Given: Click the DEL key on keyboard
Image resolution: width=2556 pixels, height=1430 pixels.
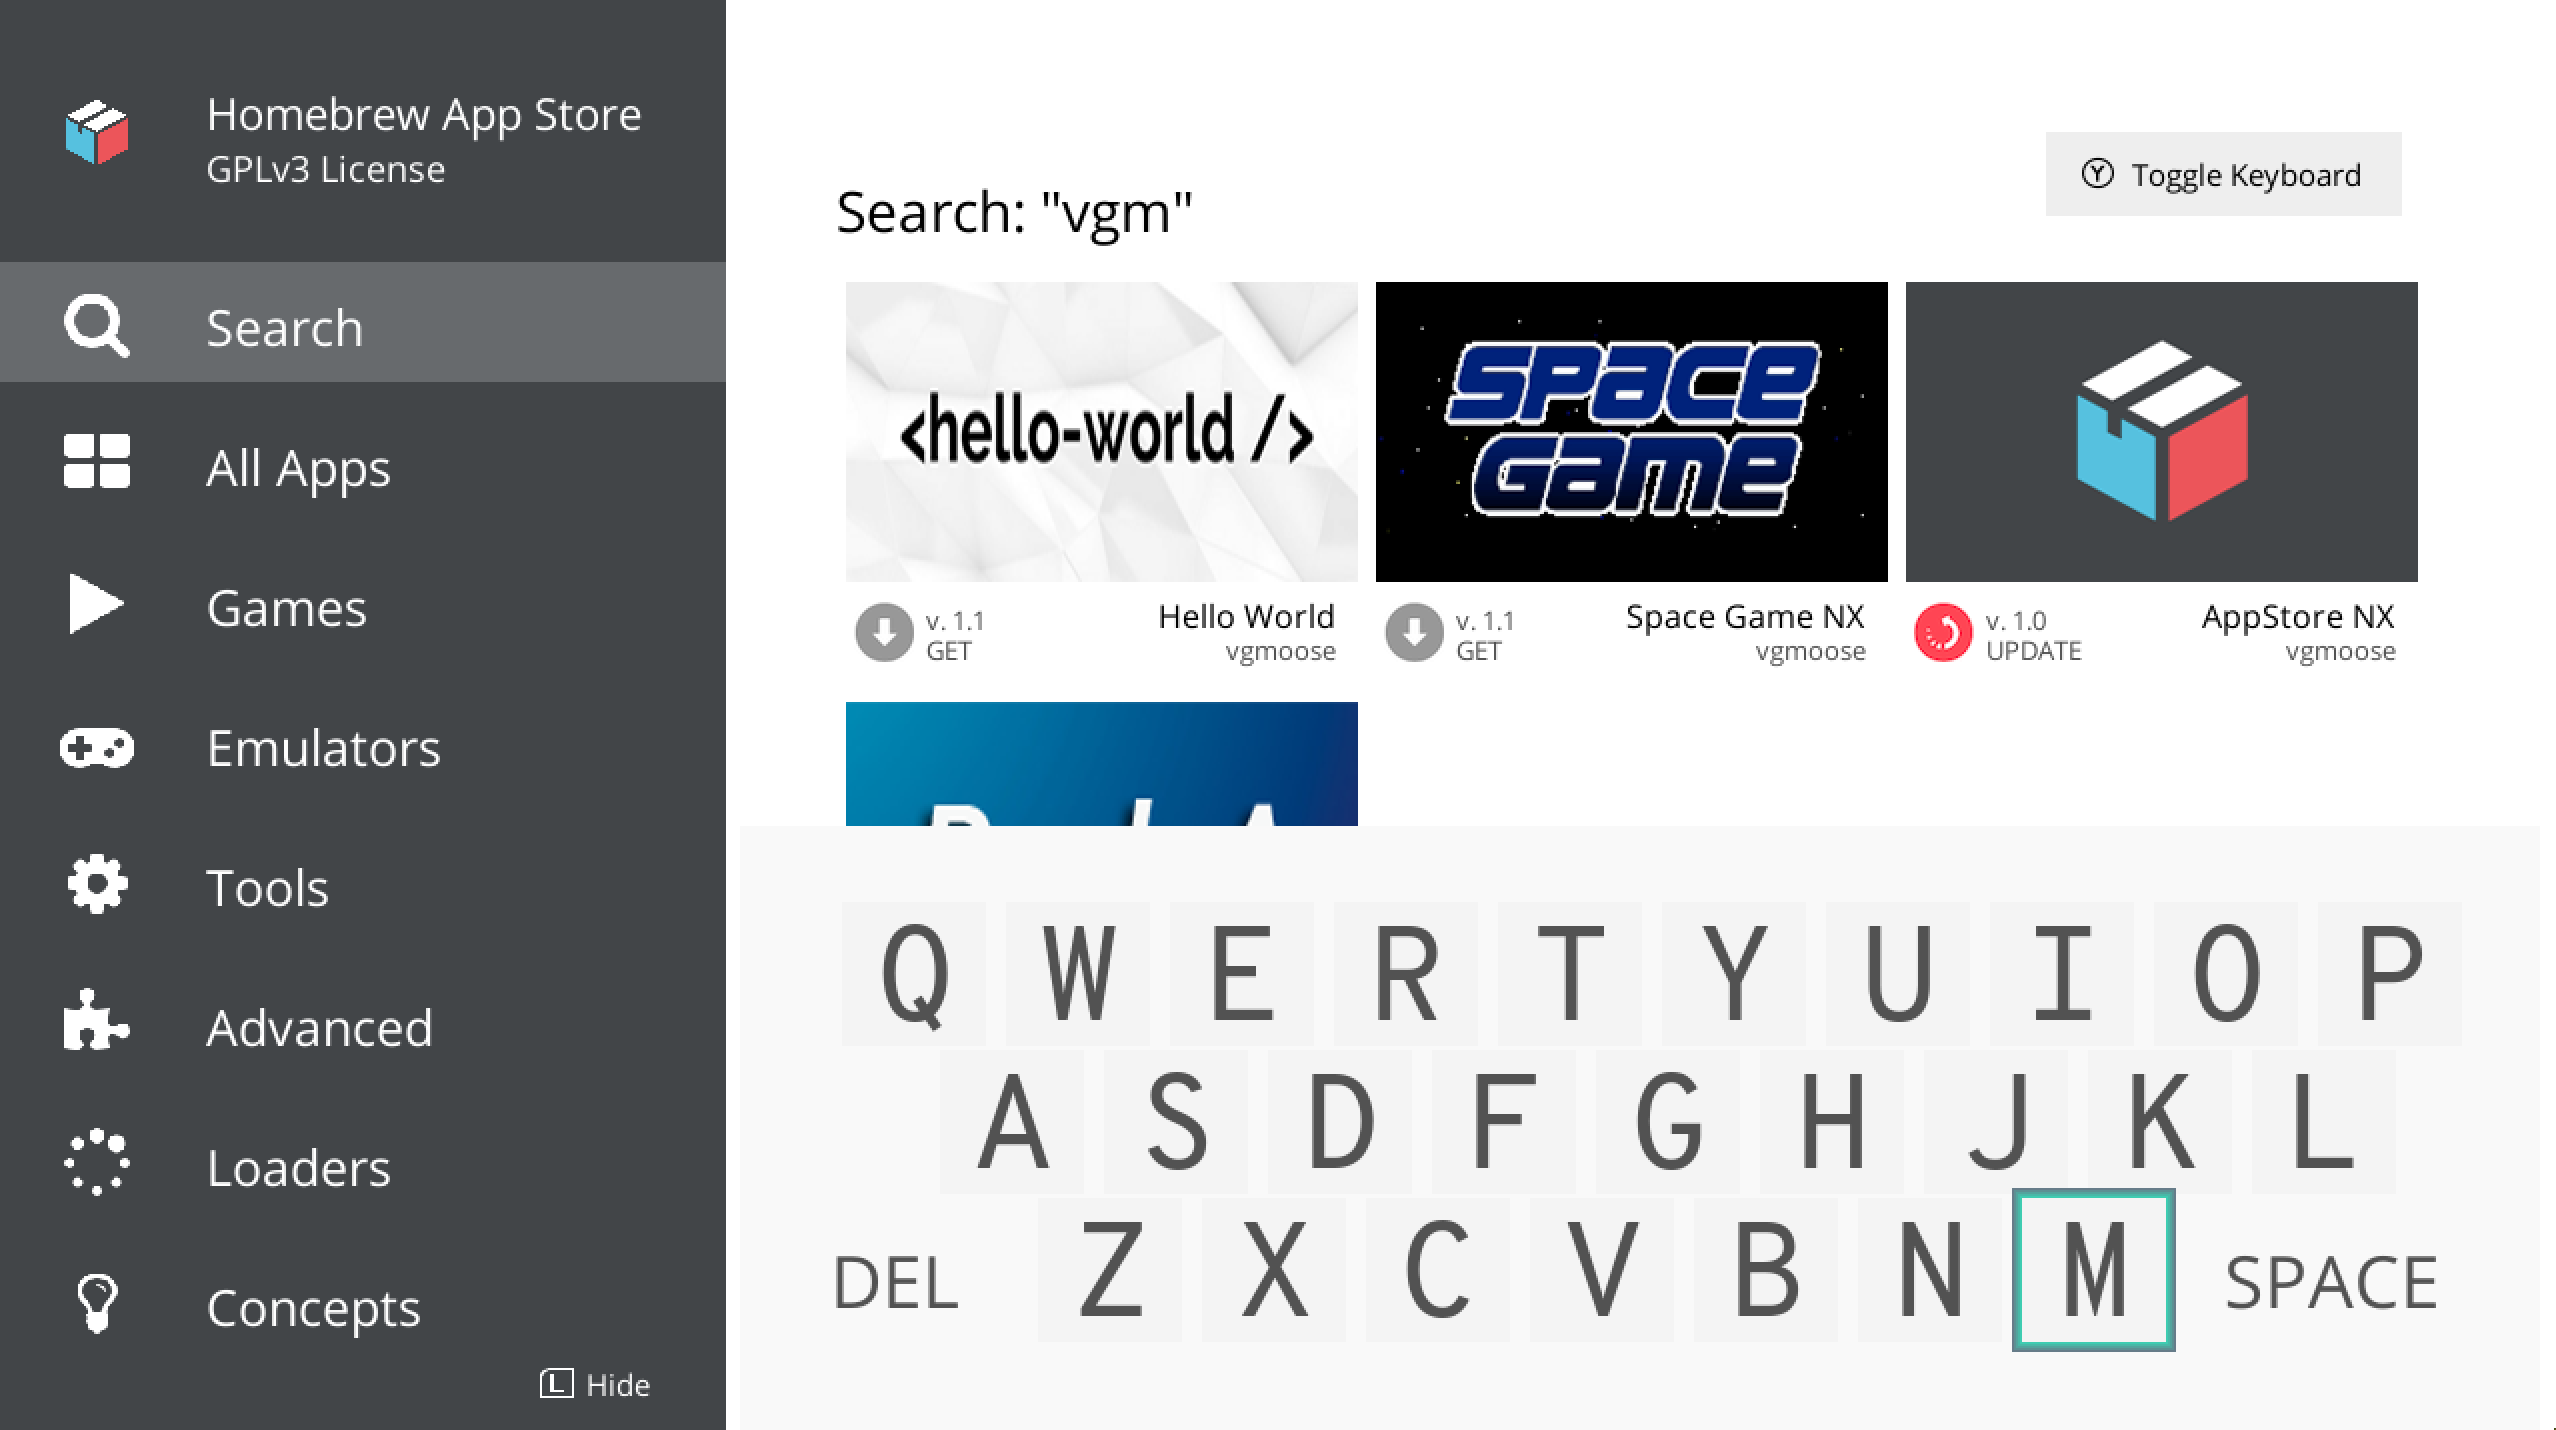Looking at the screenshot, I should click(895, 1276).
